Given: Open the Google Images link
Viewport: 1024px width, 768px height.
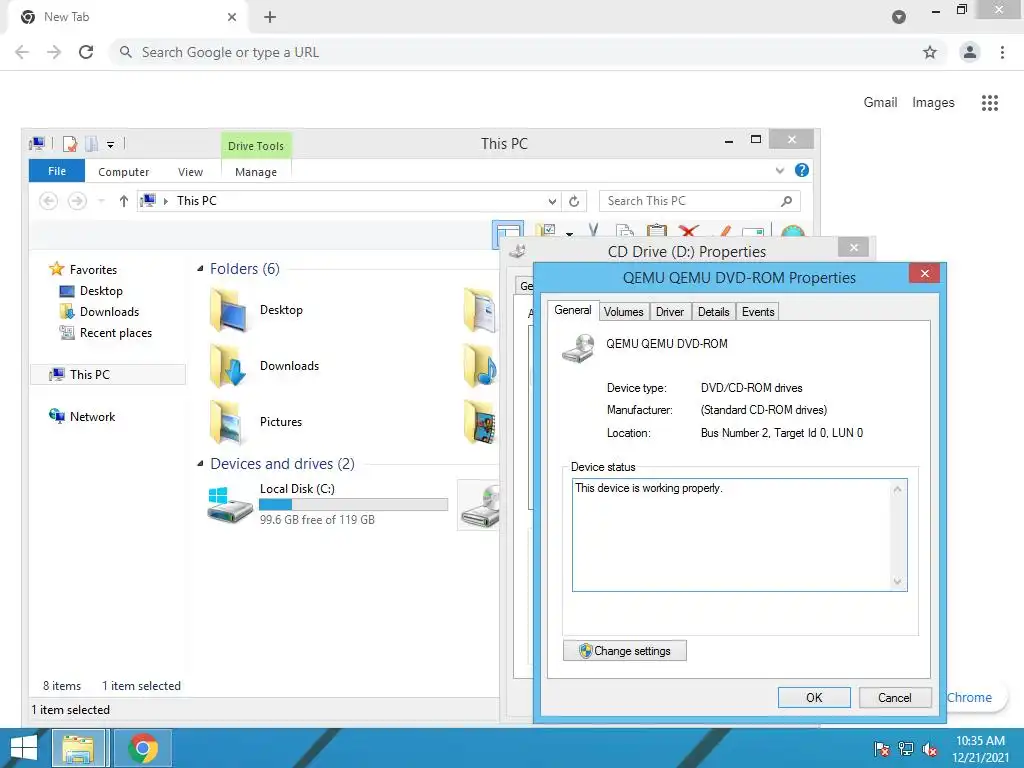Looking at the screenshot, I should point(933,103).
